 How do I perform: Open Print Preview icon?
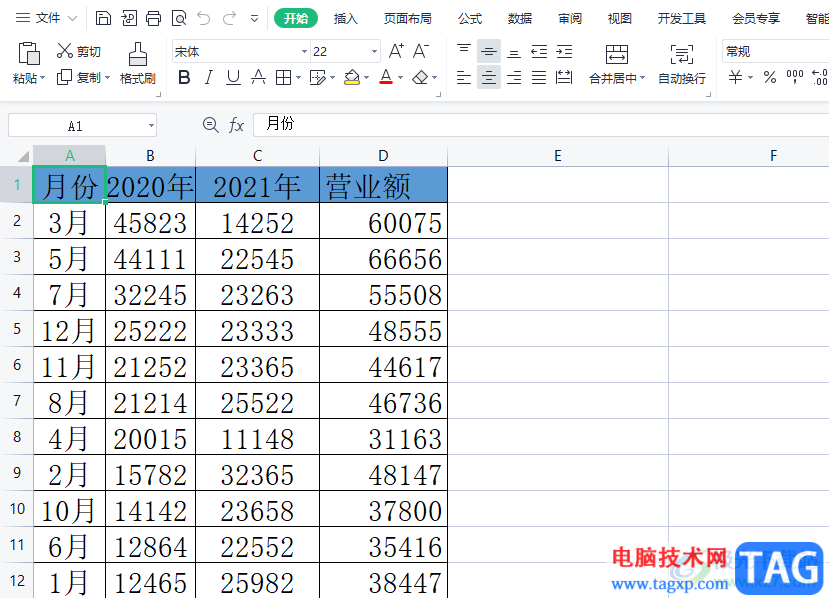click(x=179, y=19)
